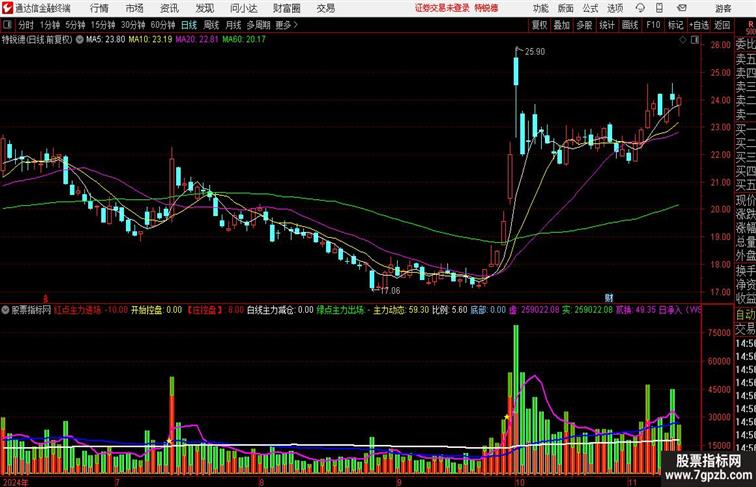Click the 统计 toolbar button
756x487 pixels.
point(607,25)
